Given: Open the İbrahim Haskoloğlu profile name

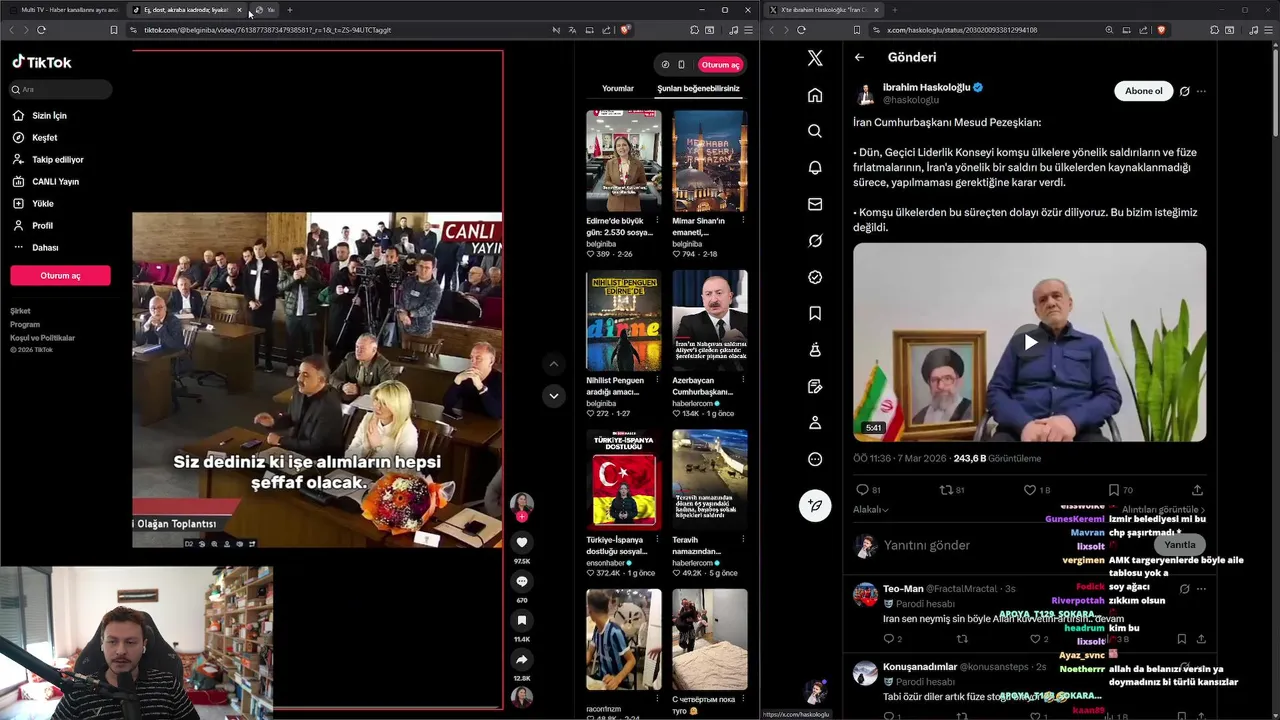Looking at the screenshot, I should point(926,87).
